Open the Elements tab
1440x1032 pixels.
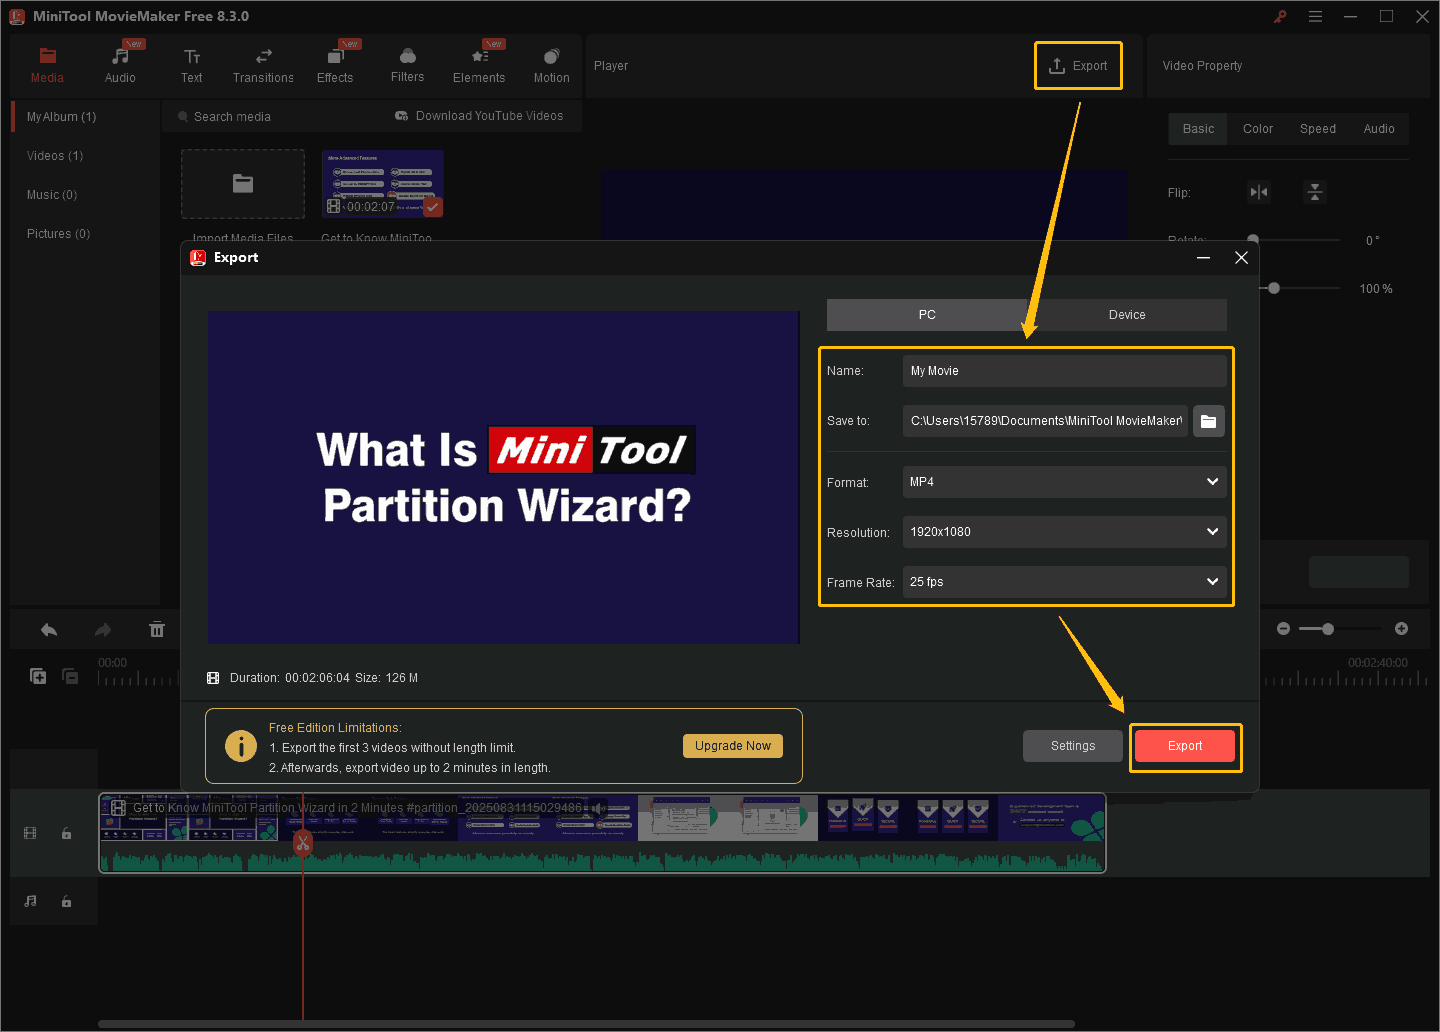479,65
